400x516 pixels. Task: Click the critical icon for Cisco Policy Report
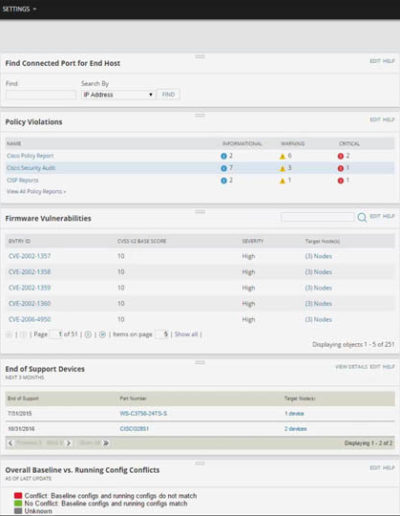coord(340,156)
